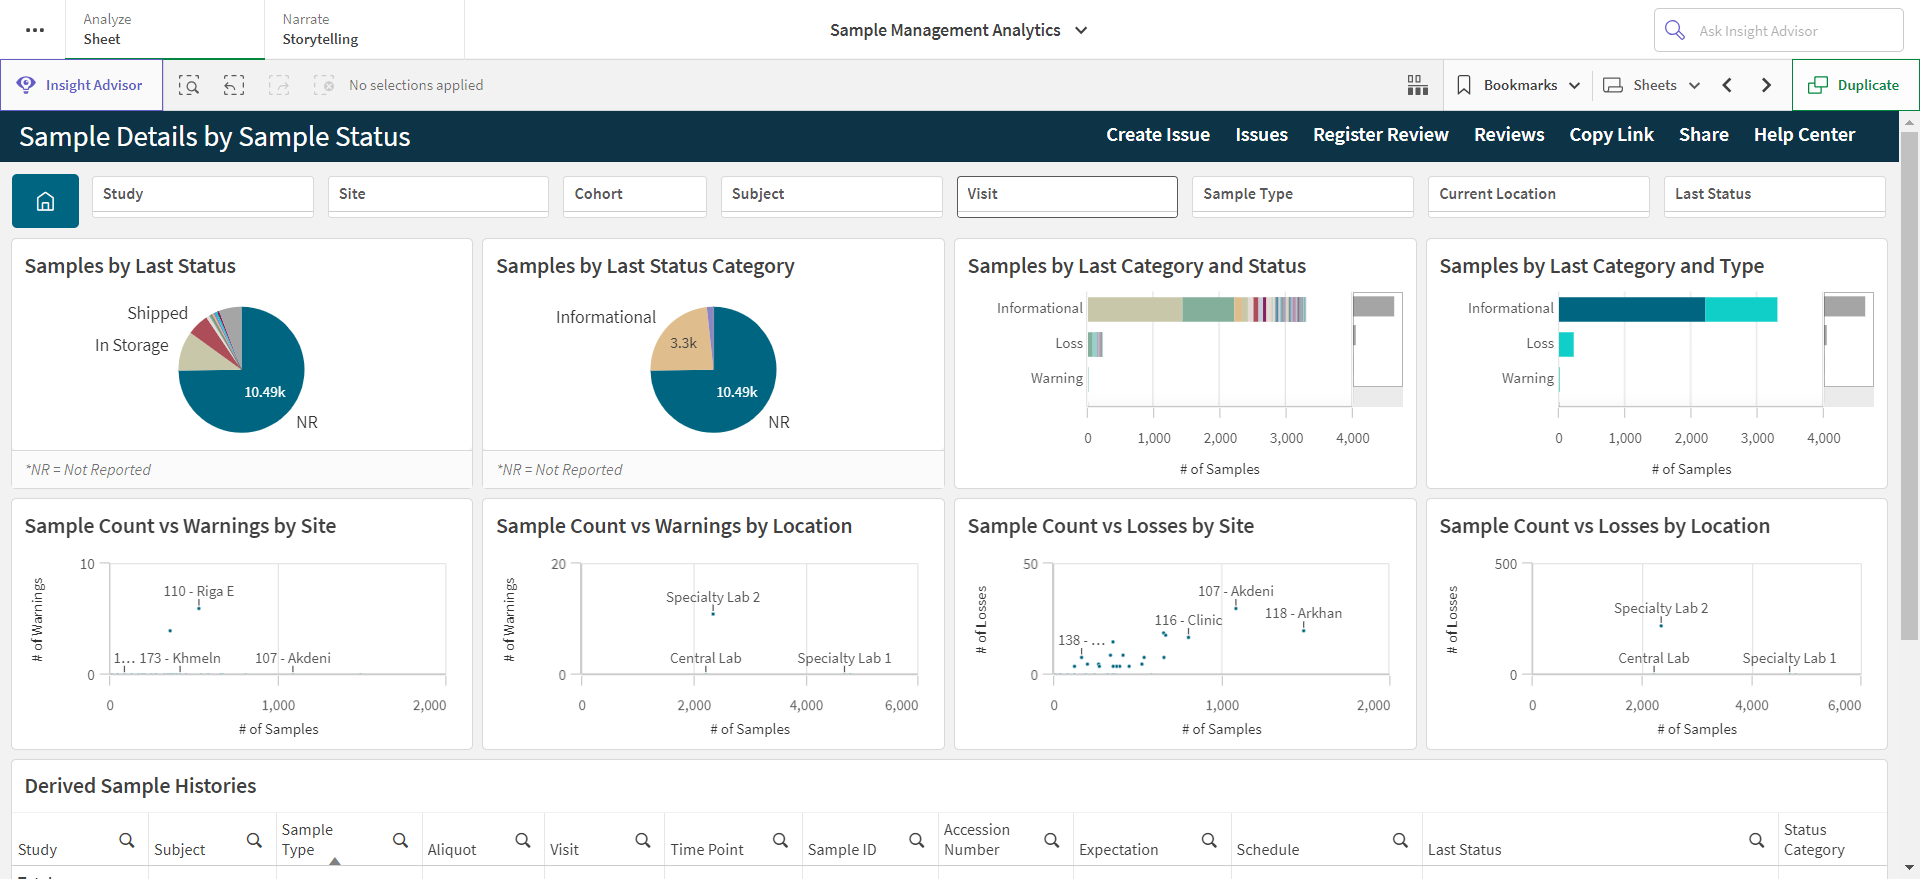1920x879 pixels.
Task: Open the Sample Type filter pane
Action: (x=1302, y=196)
